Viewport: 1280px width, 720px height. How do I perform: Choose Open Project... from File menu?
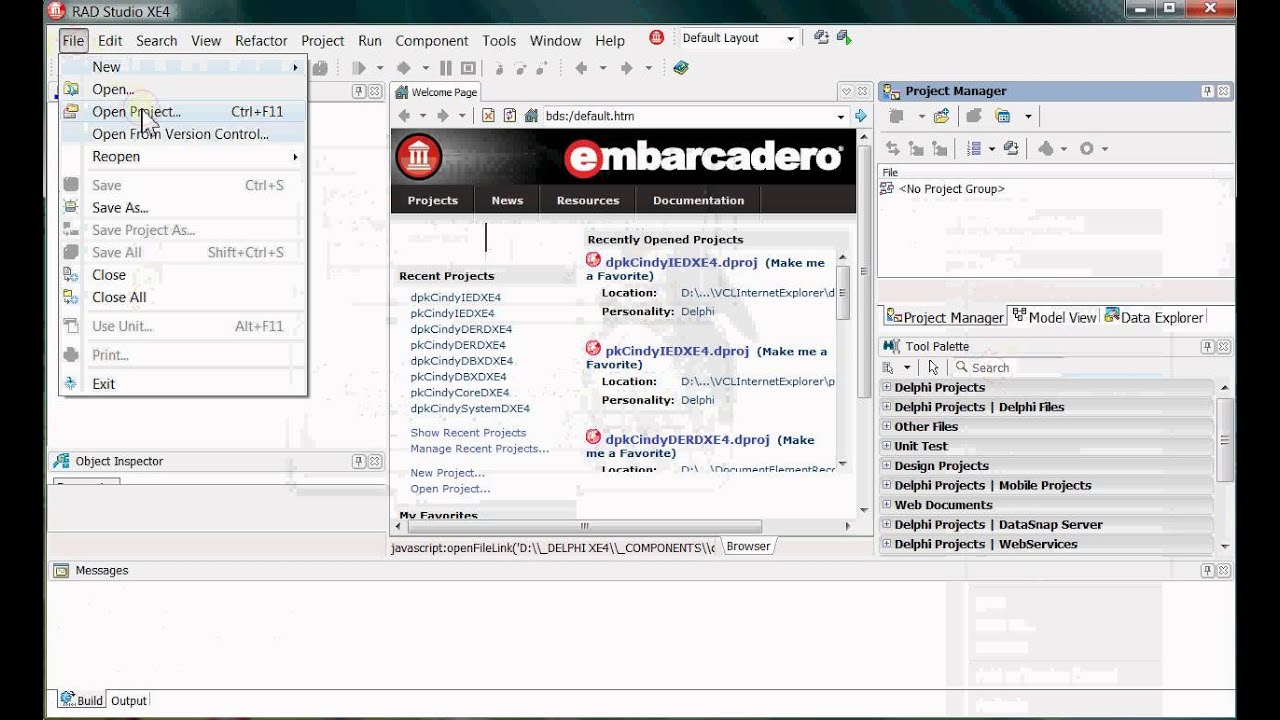click(x=182, y=112)
